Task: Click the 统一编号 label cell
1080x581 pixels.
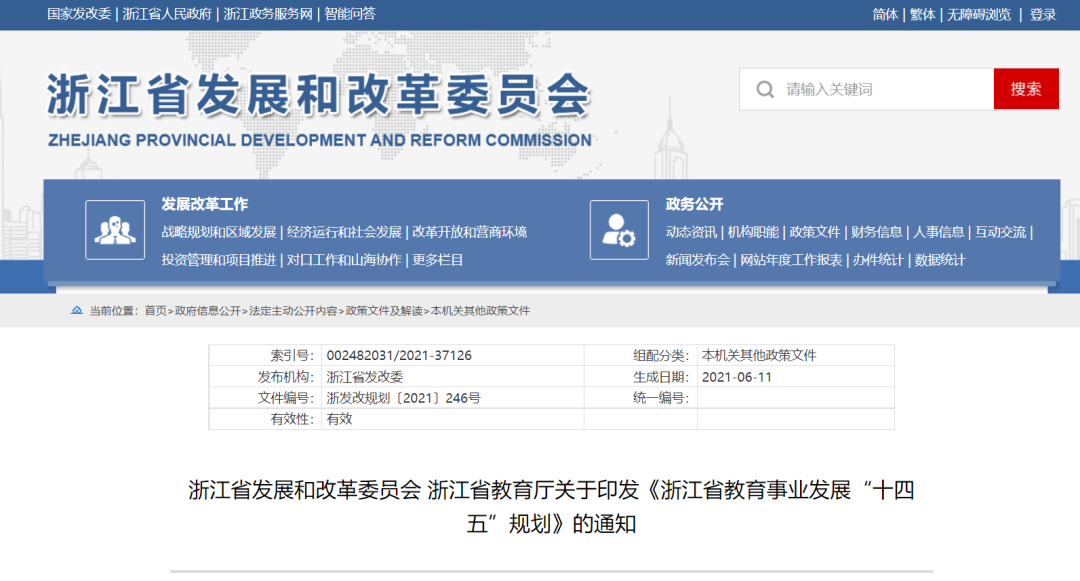Action: [x=641, y=398]
